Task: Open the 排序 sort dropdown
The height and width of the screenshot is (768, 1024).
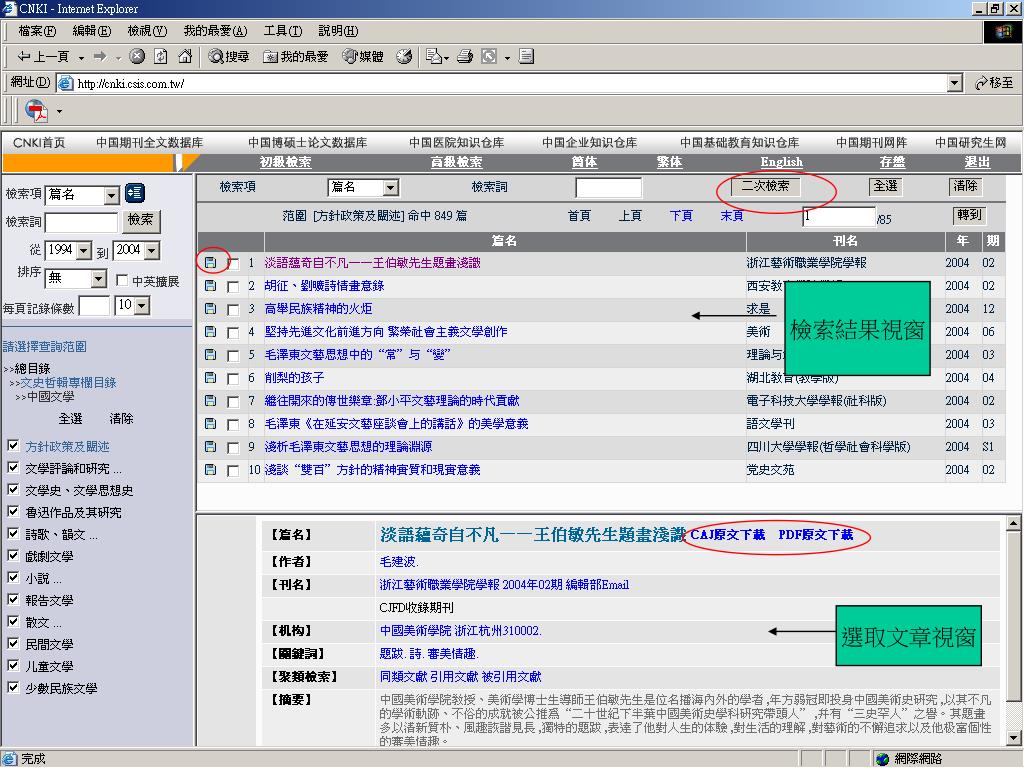Action: coord(98,279)
